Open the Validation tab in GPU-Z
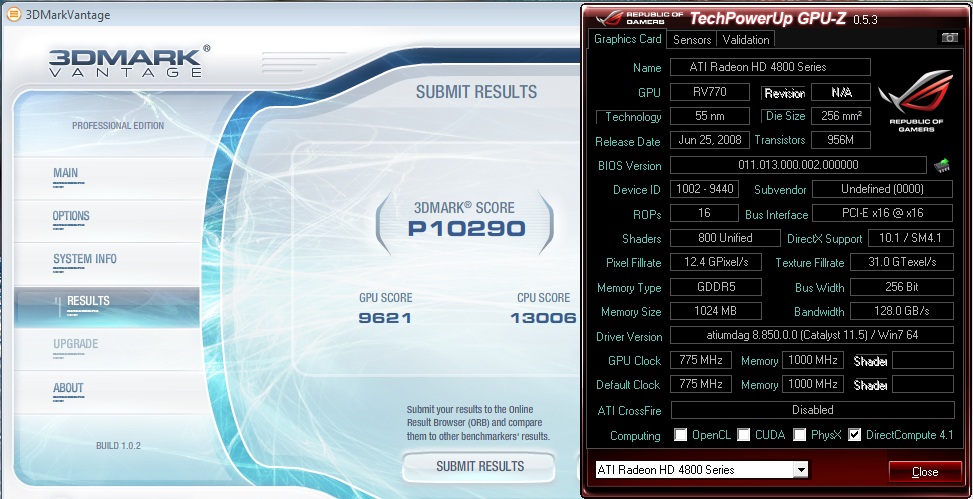Image resolution: width=973 pixels, height=499 pixels. (746, 40)
